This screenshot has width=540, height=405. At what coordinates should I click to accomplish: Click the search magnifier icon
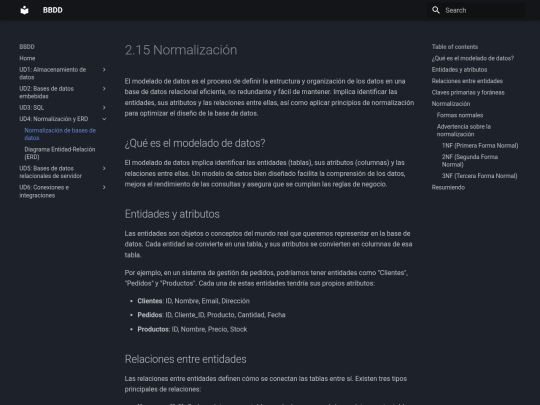click(x=436, y=10)
